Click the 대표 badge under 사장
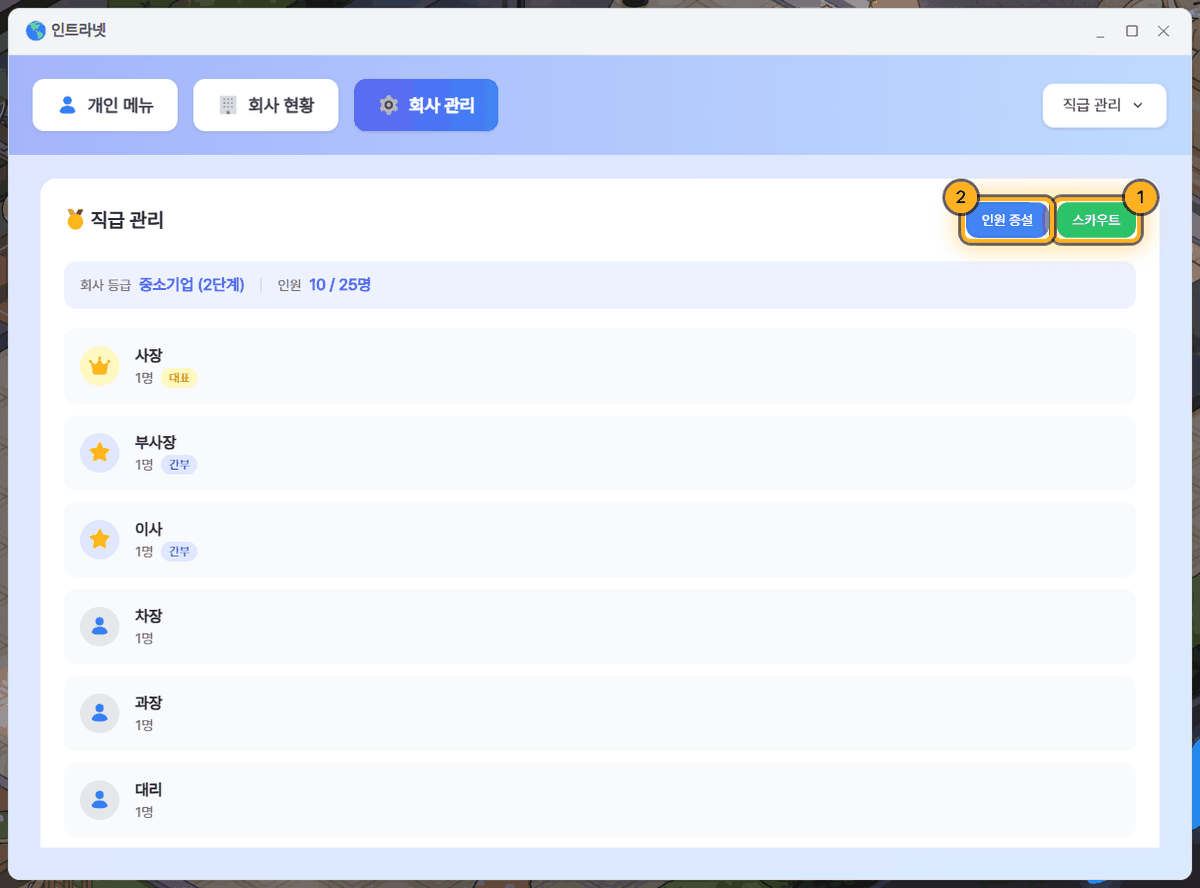This screenshot has width=1200, height=888. tap(179, 378)
